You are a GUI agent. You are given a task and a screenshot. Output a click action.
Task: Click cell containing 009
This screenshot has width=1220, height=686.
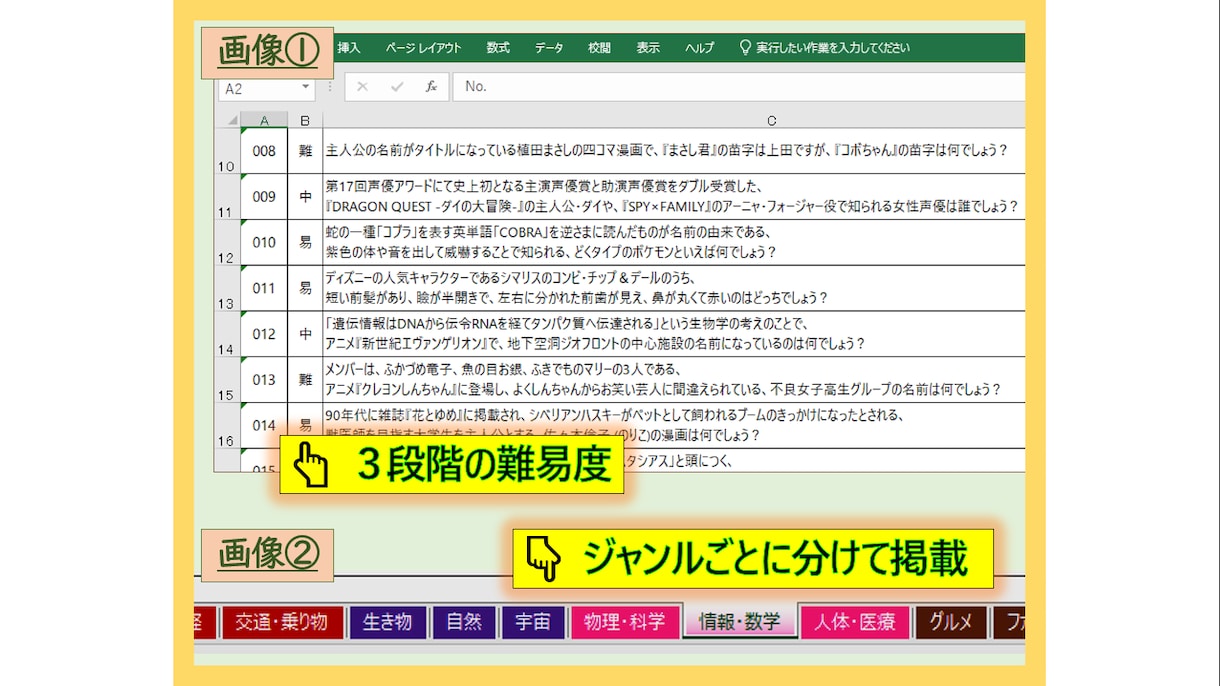(x=264, y=197)
